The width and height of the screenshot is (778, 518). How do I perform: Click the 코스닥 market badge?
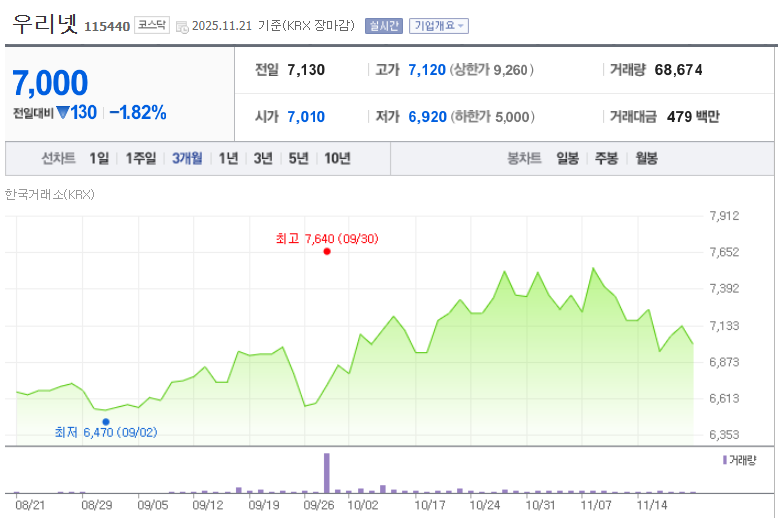pos(152,25)
